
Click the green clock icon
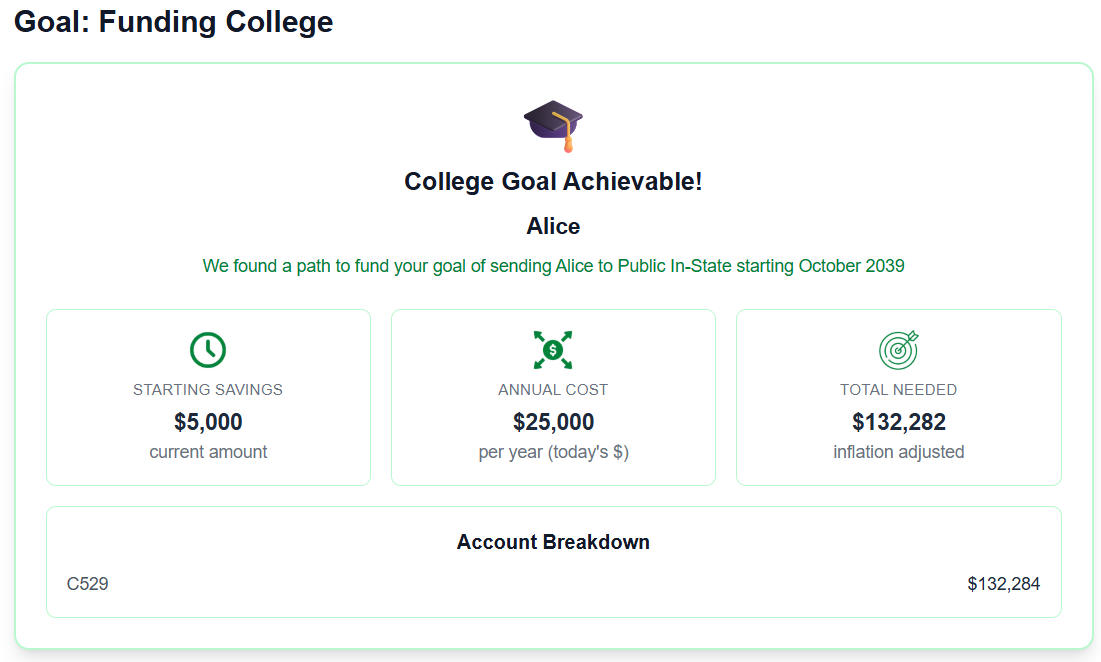(208, 350)
